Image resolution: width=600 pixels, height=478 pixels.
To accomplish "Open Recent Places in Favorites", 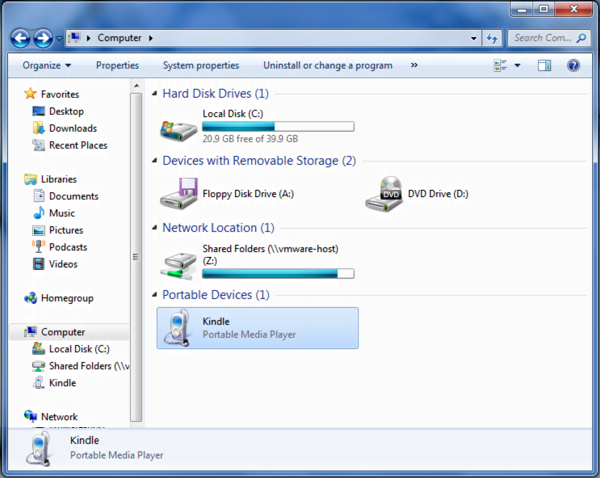I will [x=78, y=145].
